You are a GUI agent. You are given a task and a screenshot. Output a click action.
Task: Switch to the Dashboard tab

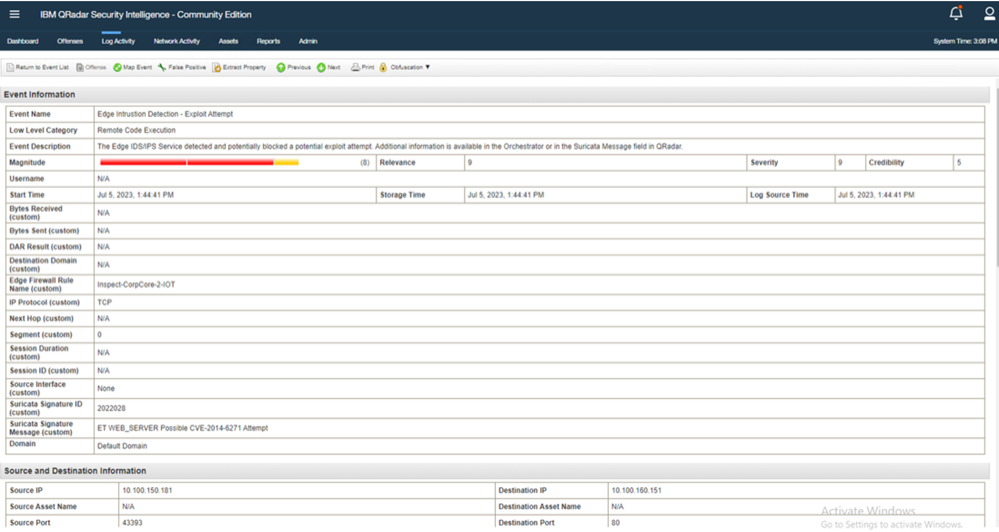[x=22, y=41]
